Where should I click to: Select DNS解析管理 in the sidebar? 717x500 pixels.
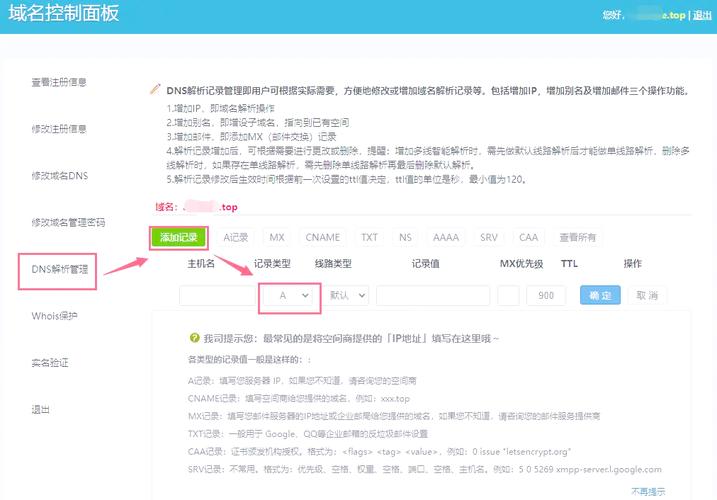(x=59, y=269)
